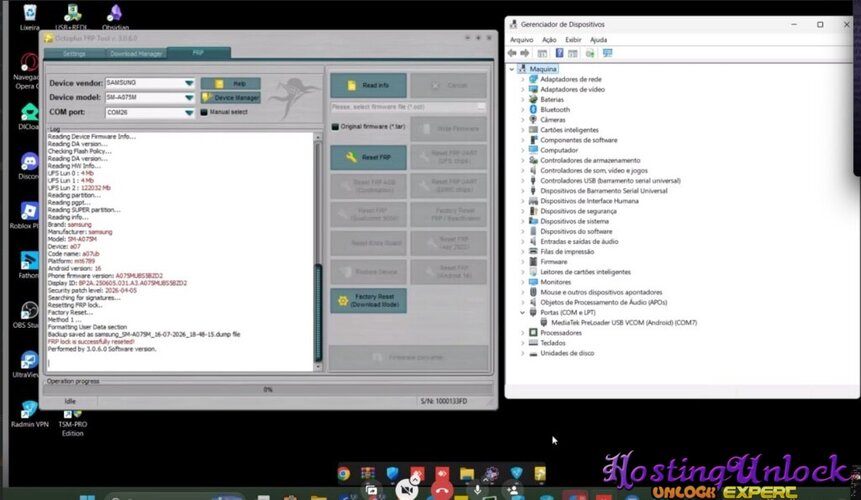The image size is (861, 500).
Task: Click the log panel vertical scrollbar
Action: pyautogui.click(x=318, y=252)
